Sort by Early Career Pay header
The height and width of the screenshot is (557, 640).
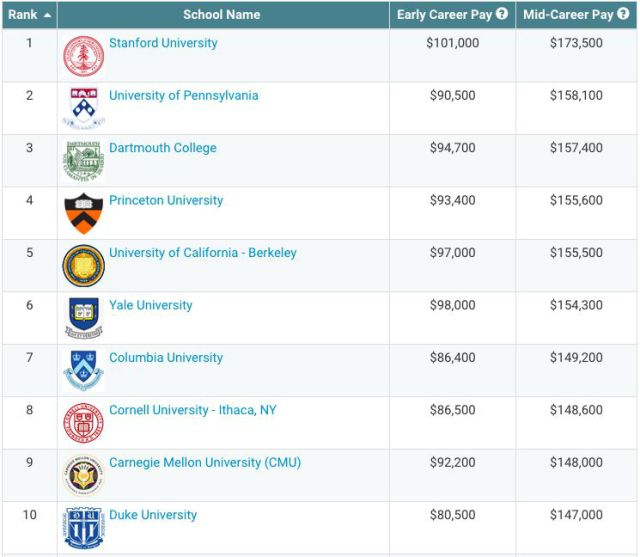point(444,14)
